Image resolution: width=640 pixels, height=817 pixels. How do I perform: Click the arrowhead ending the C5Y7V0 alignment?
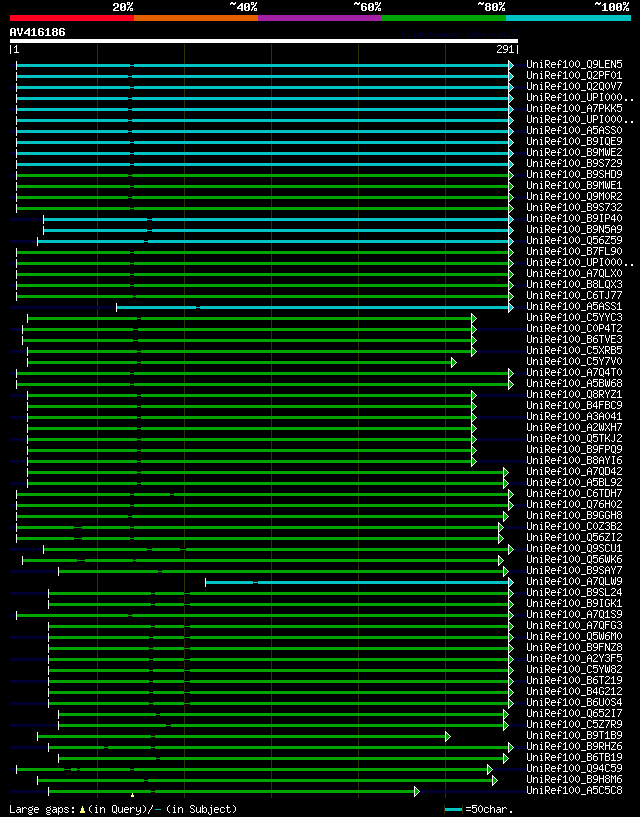[454, 362]
